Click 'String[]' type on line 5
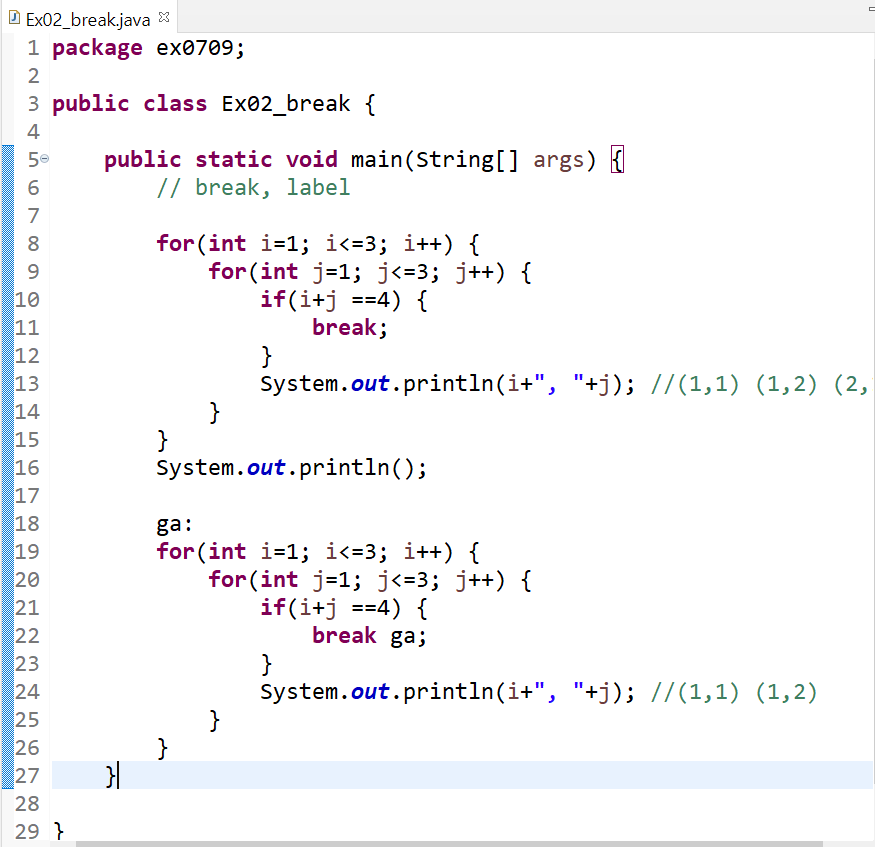Viewport: 875px width, 847px height. point(467,160)
